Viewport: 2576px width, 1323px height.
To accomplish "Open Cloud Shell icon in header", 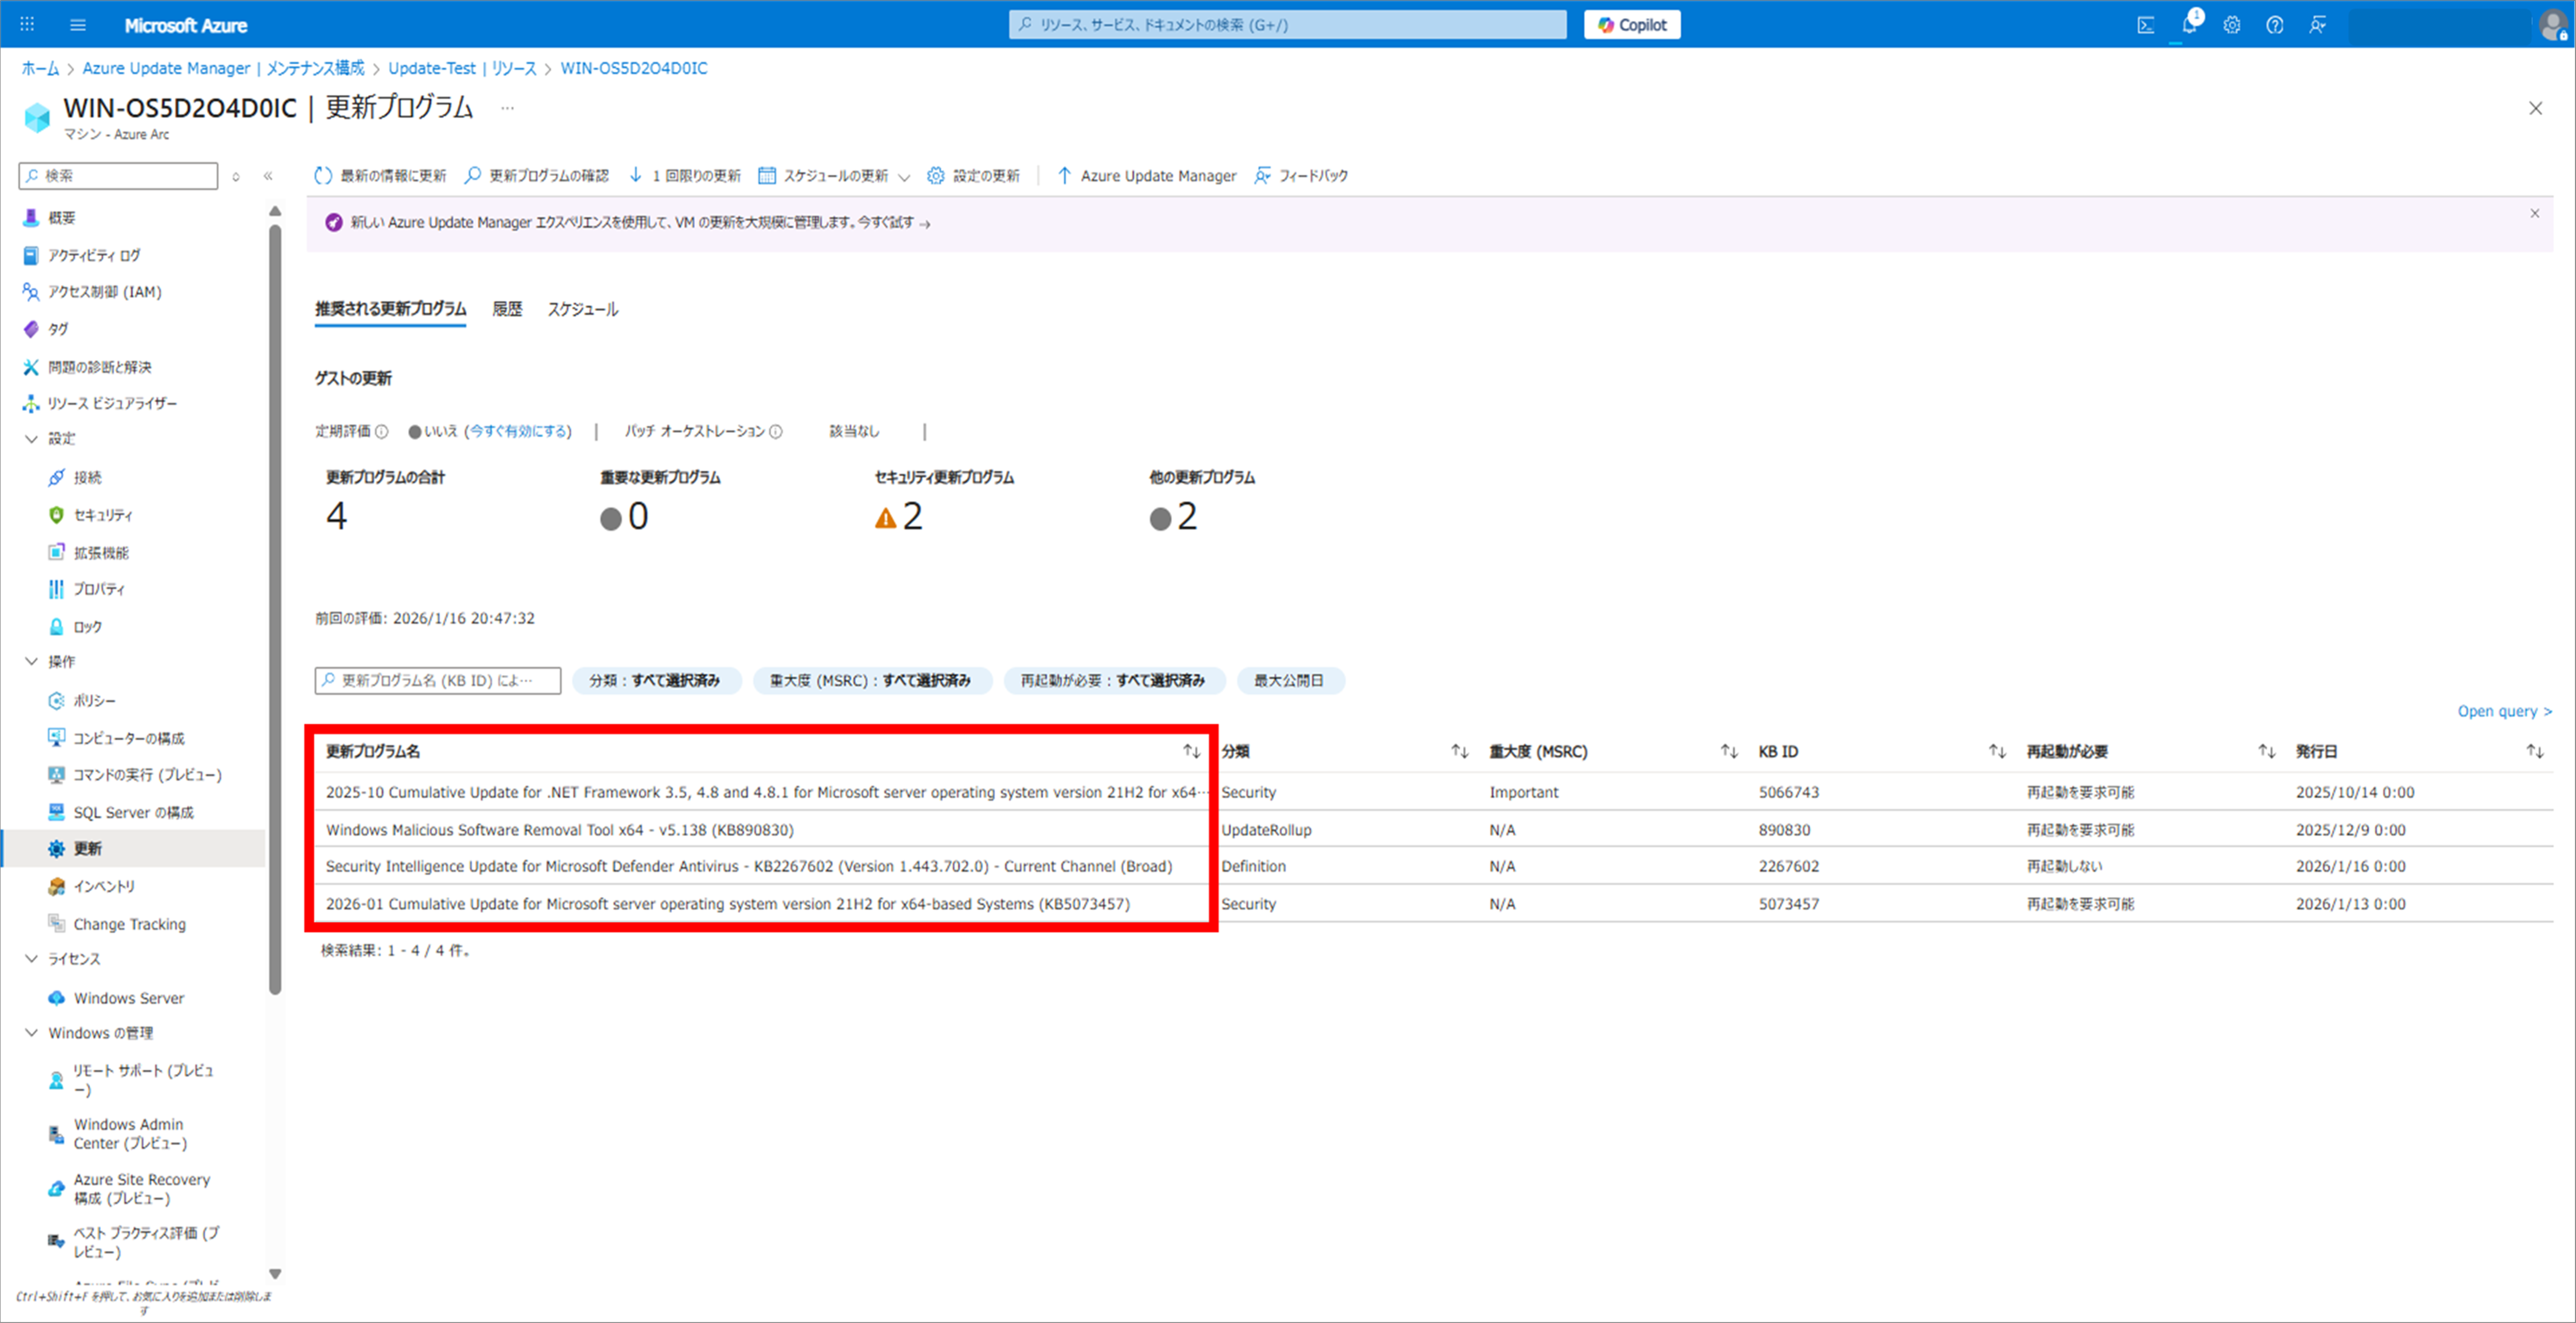I will click(x=2145, y=25).
